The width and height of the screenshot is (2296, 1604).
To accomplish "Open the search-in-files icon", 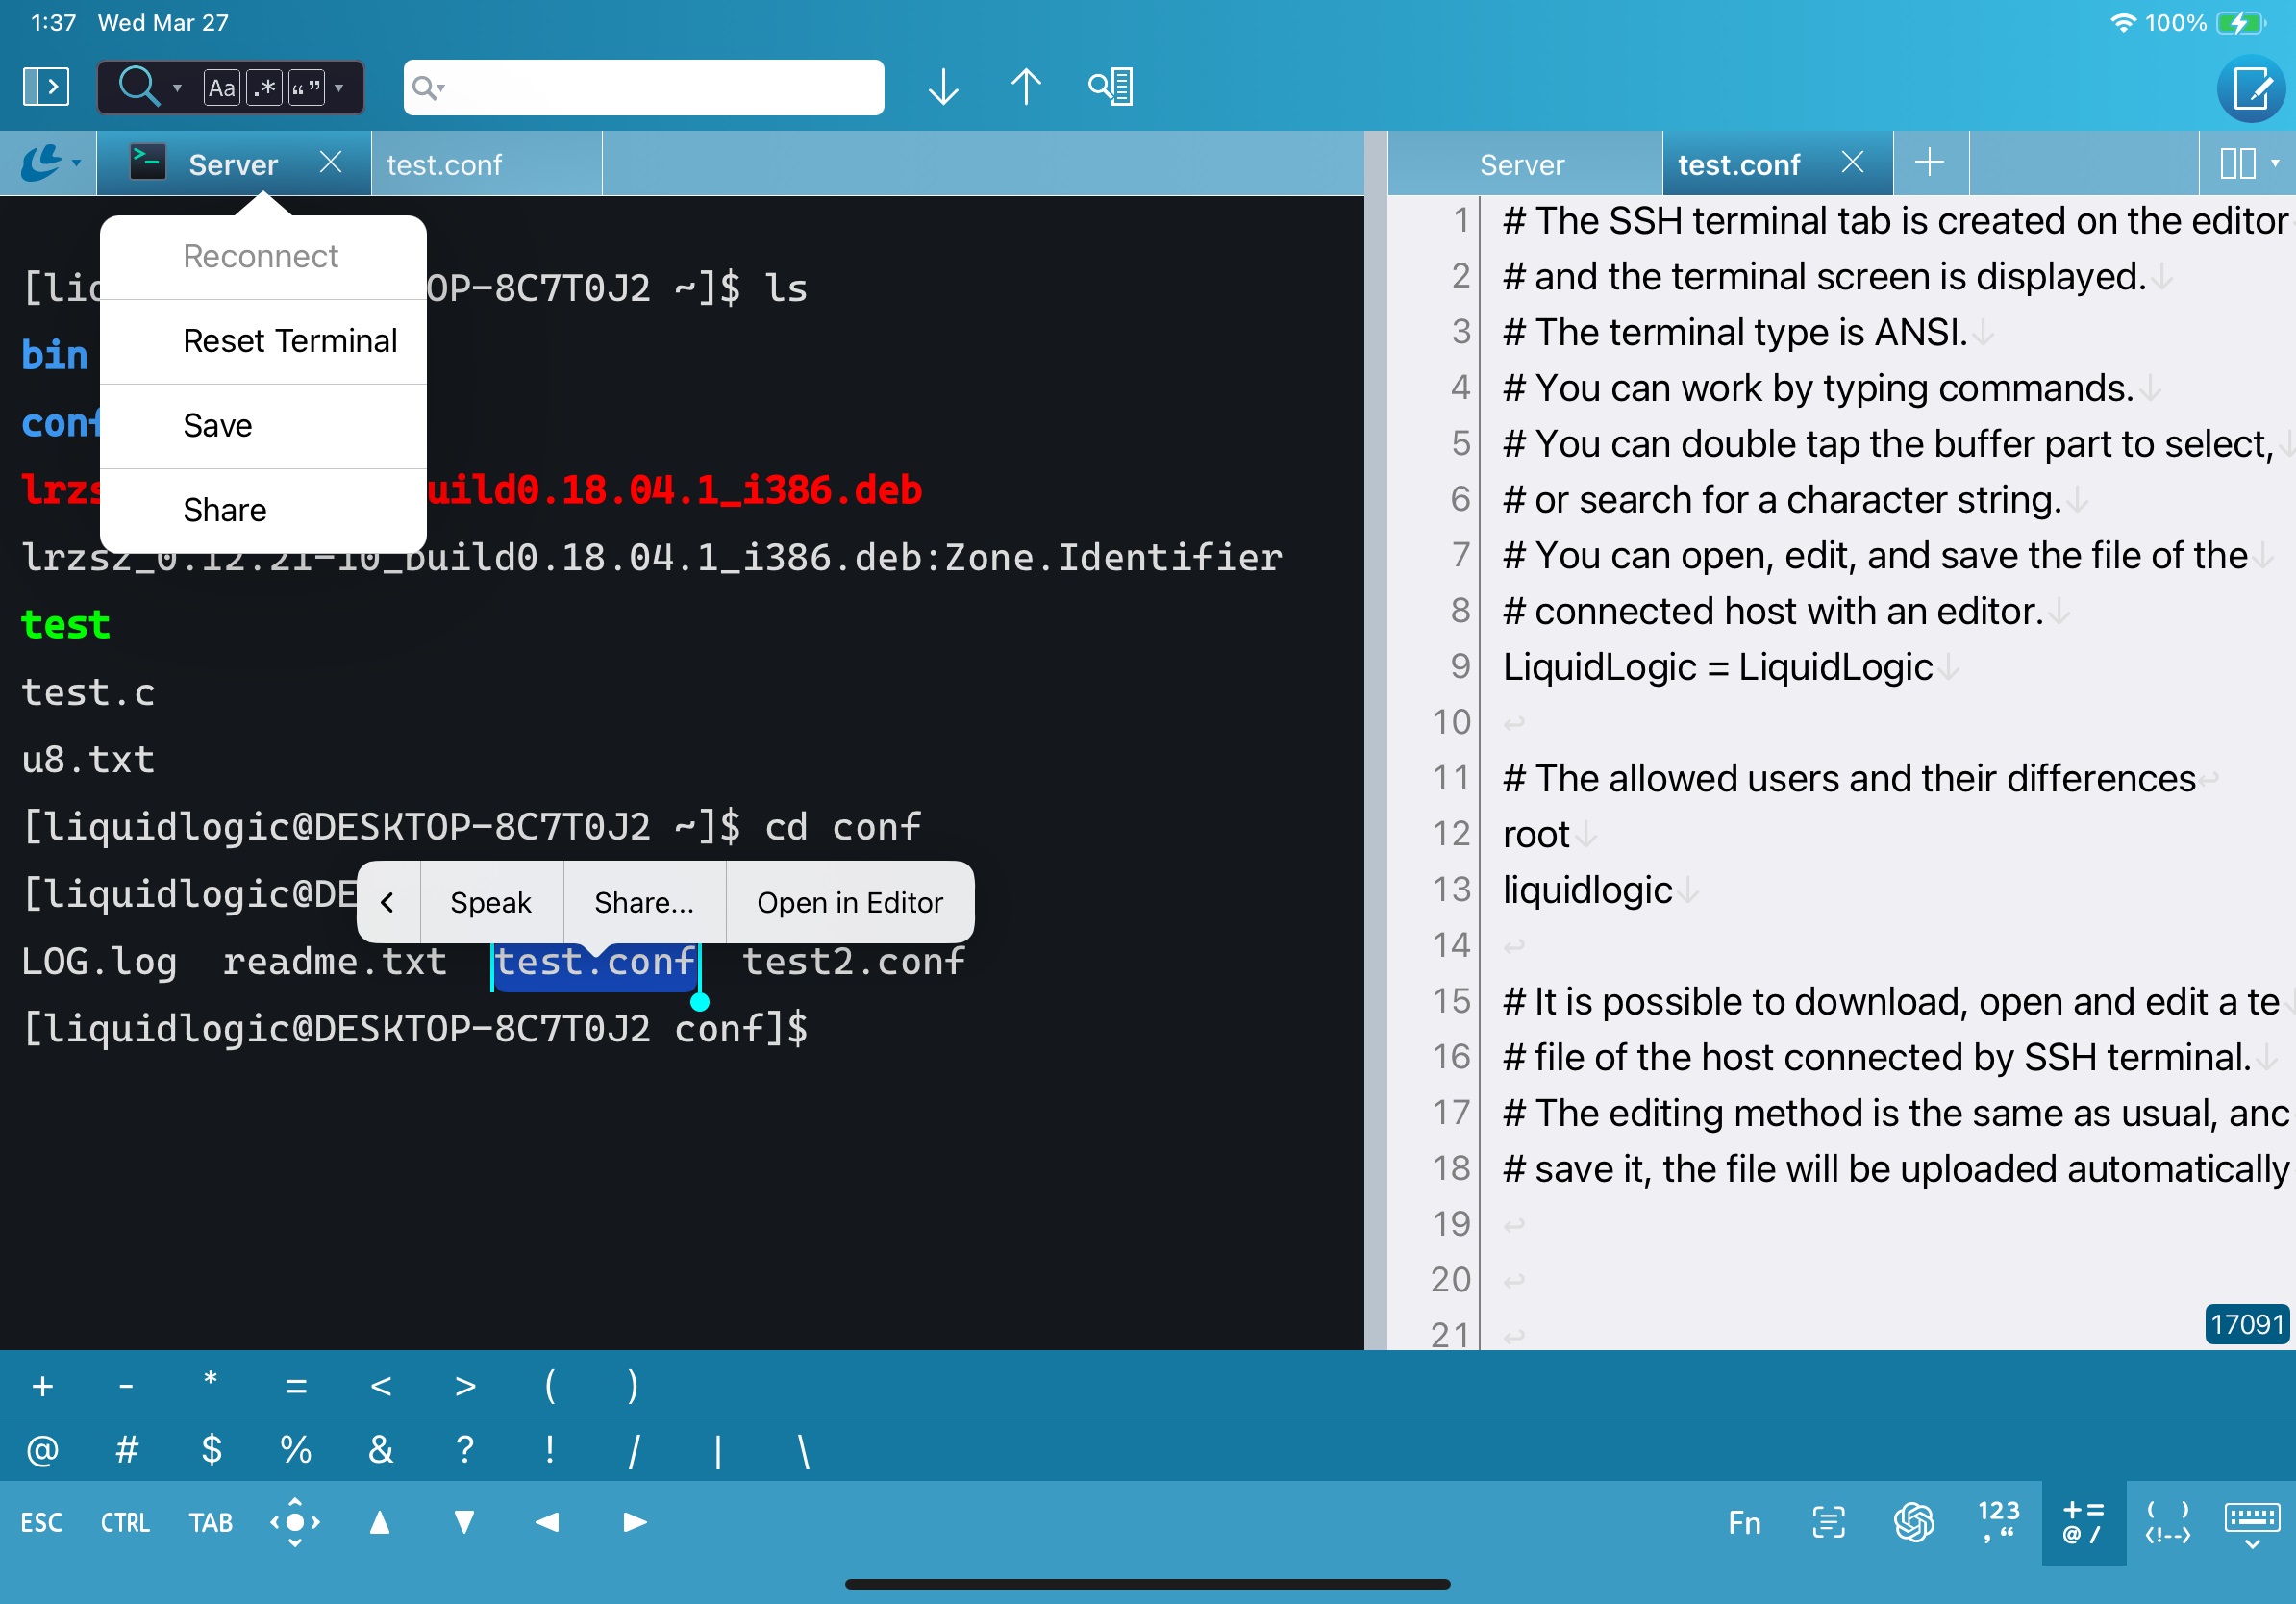I will coord(1110,86).
